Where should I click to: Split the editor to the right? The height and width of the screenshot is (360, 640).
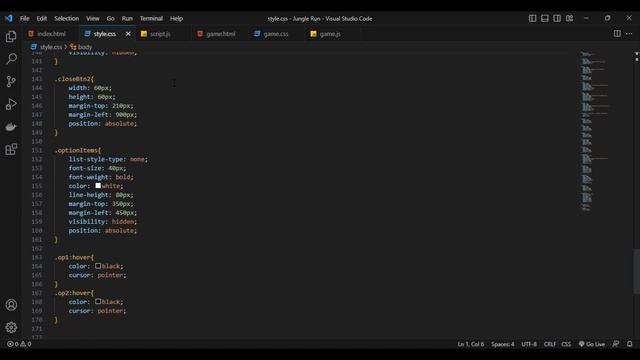617,34
